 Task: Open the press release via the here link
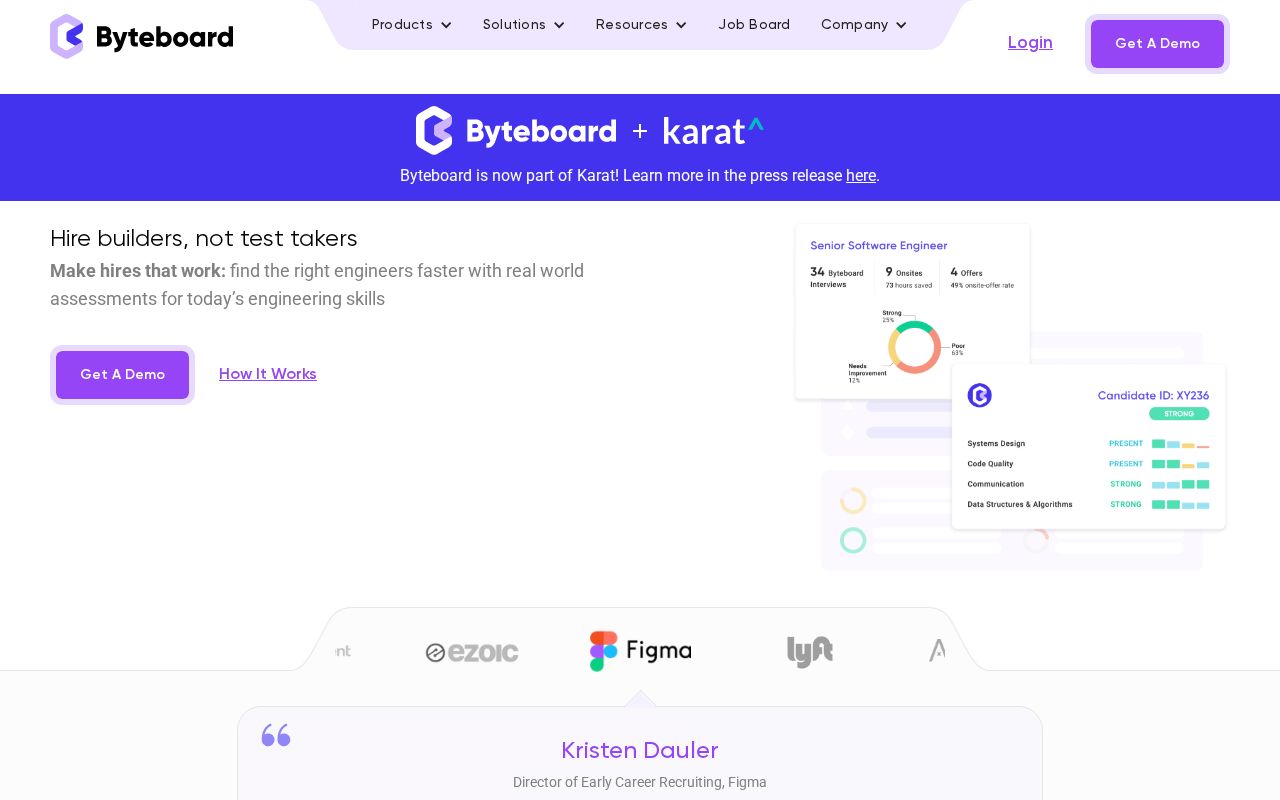pyautogui.click(x=861, y=176)
